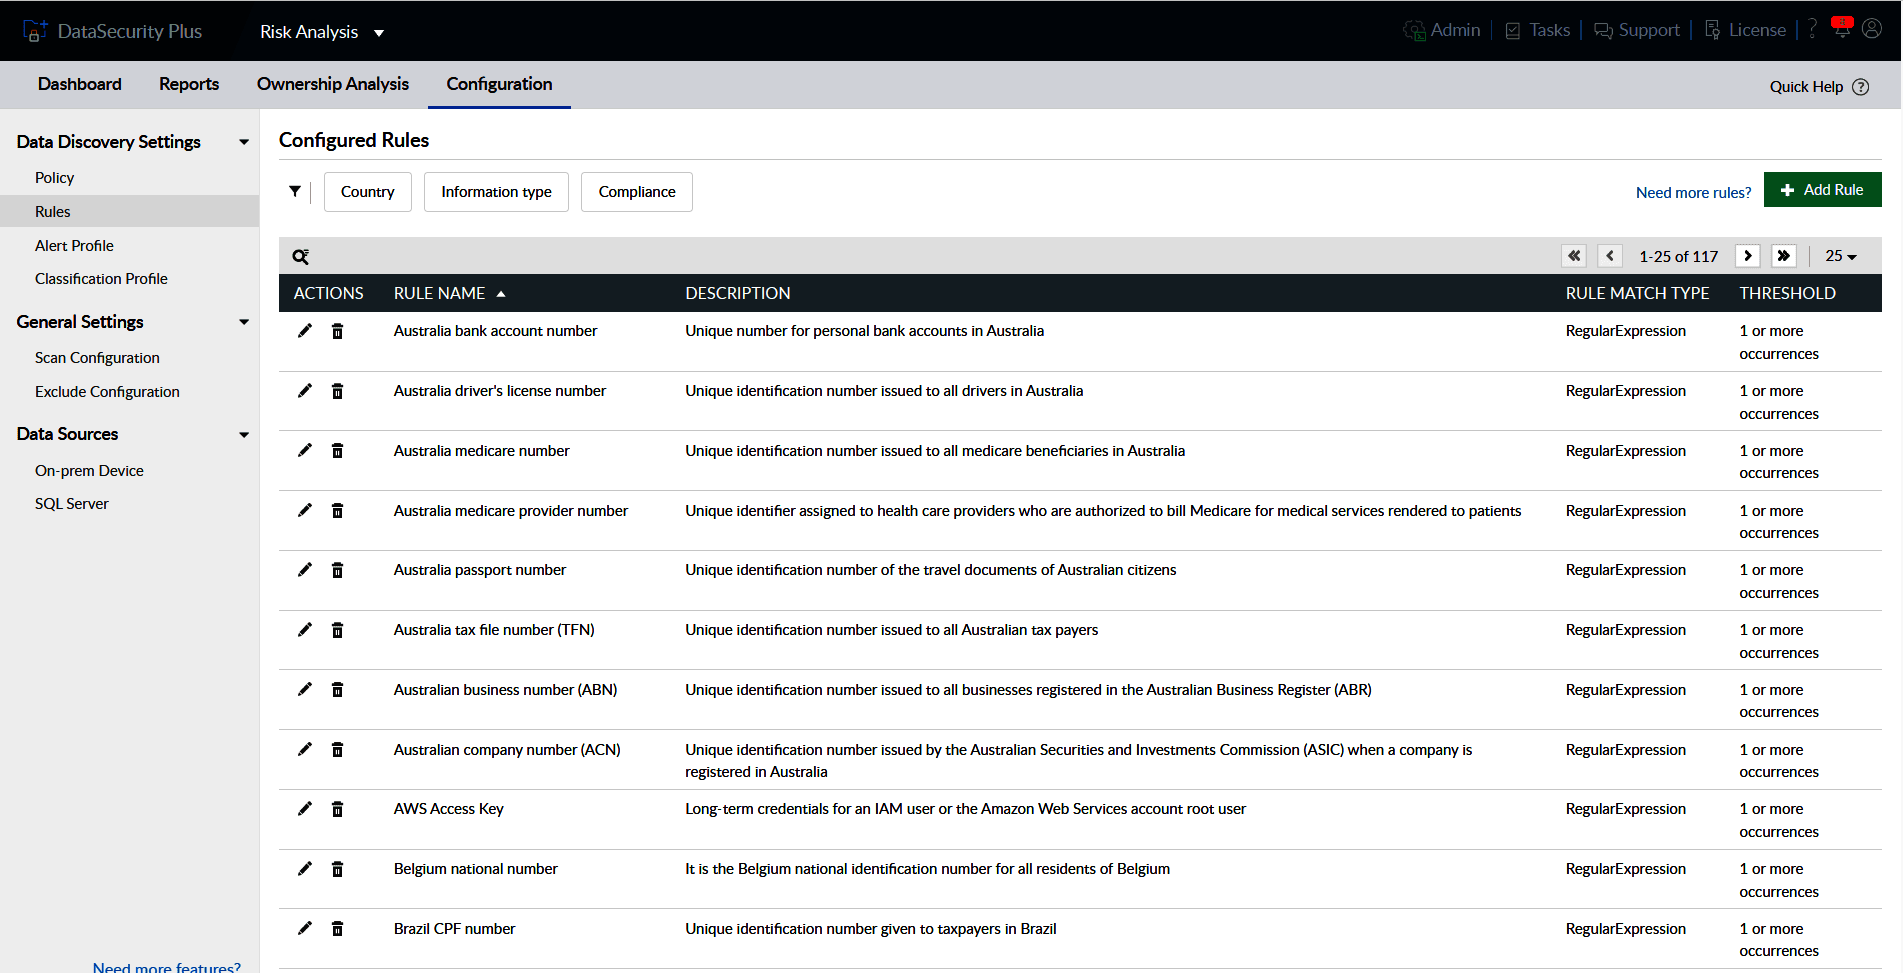Edit the Brazil CPF number rule

[x=305, y=929]
